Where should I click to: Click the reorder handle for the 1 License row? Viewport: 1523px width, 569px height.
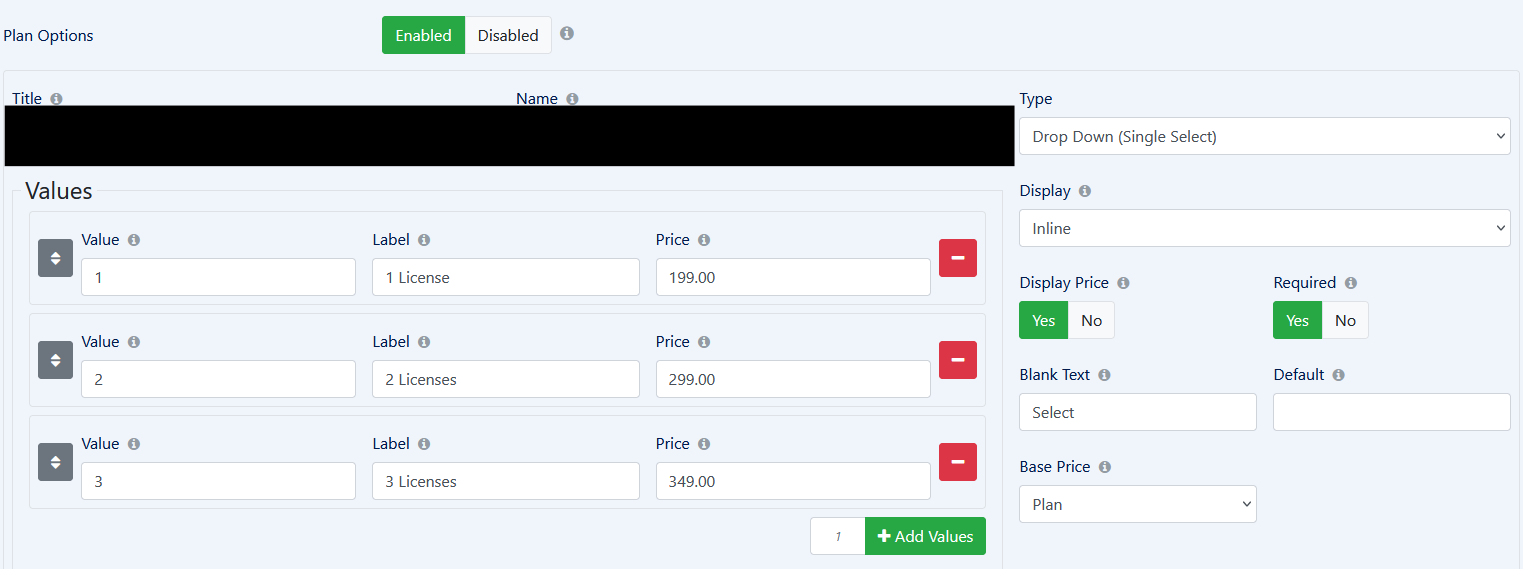55,258
